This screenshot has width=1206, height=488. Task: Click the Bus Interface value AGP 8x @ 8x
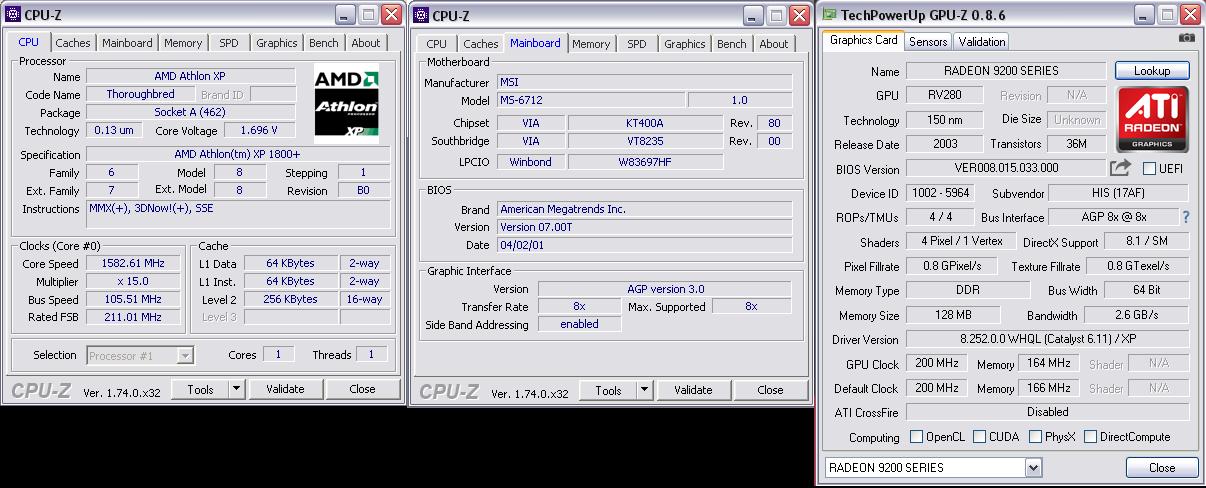1113,217
